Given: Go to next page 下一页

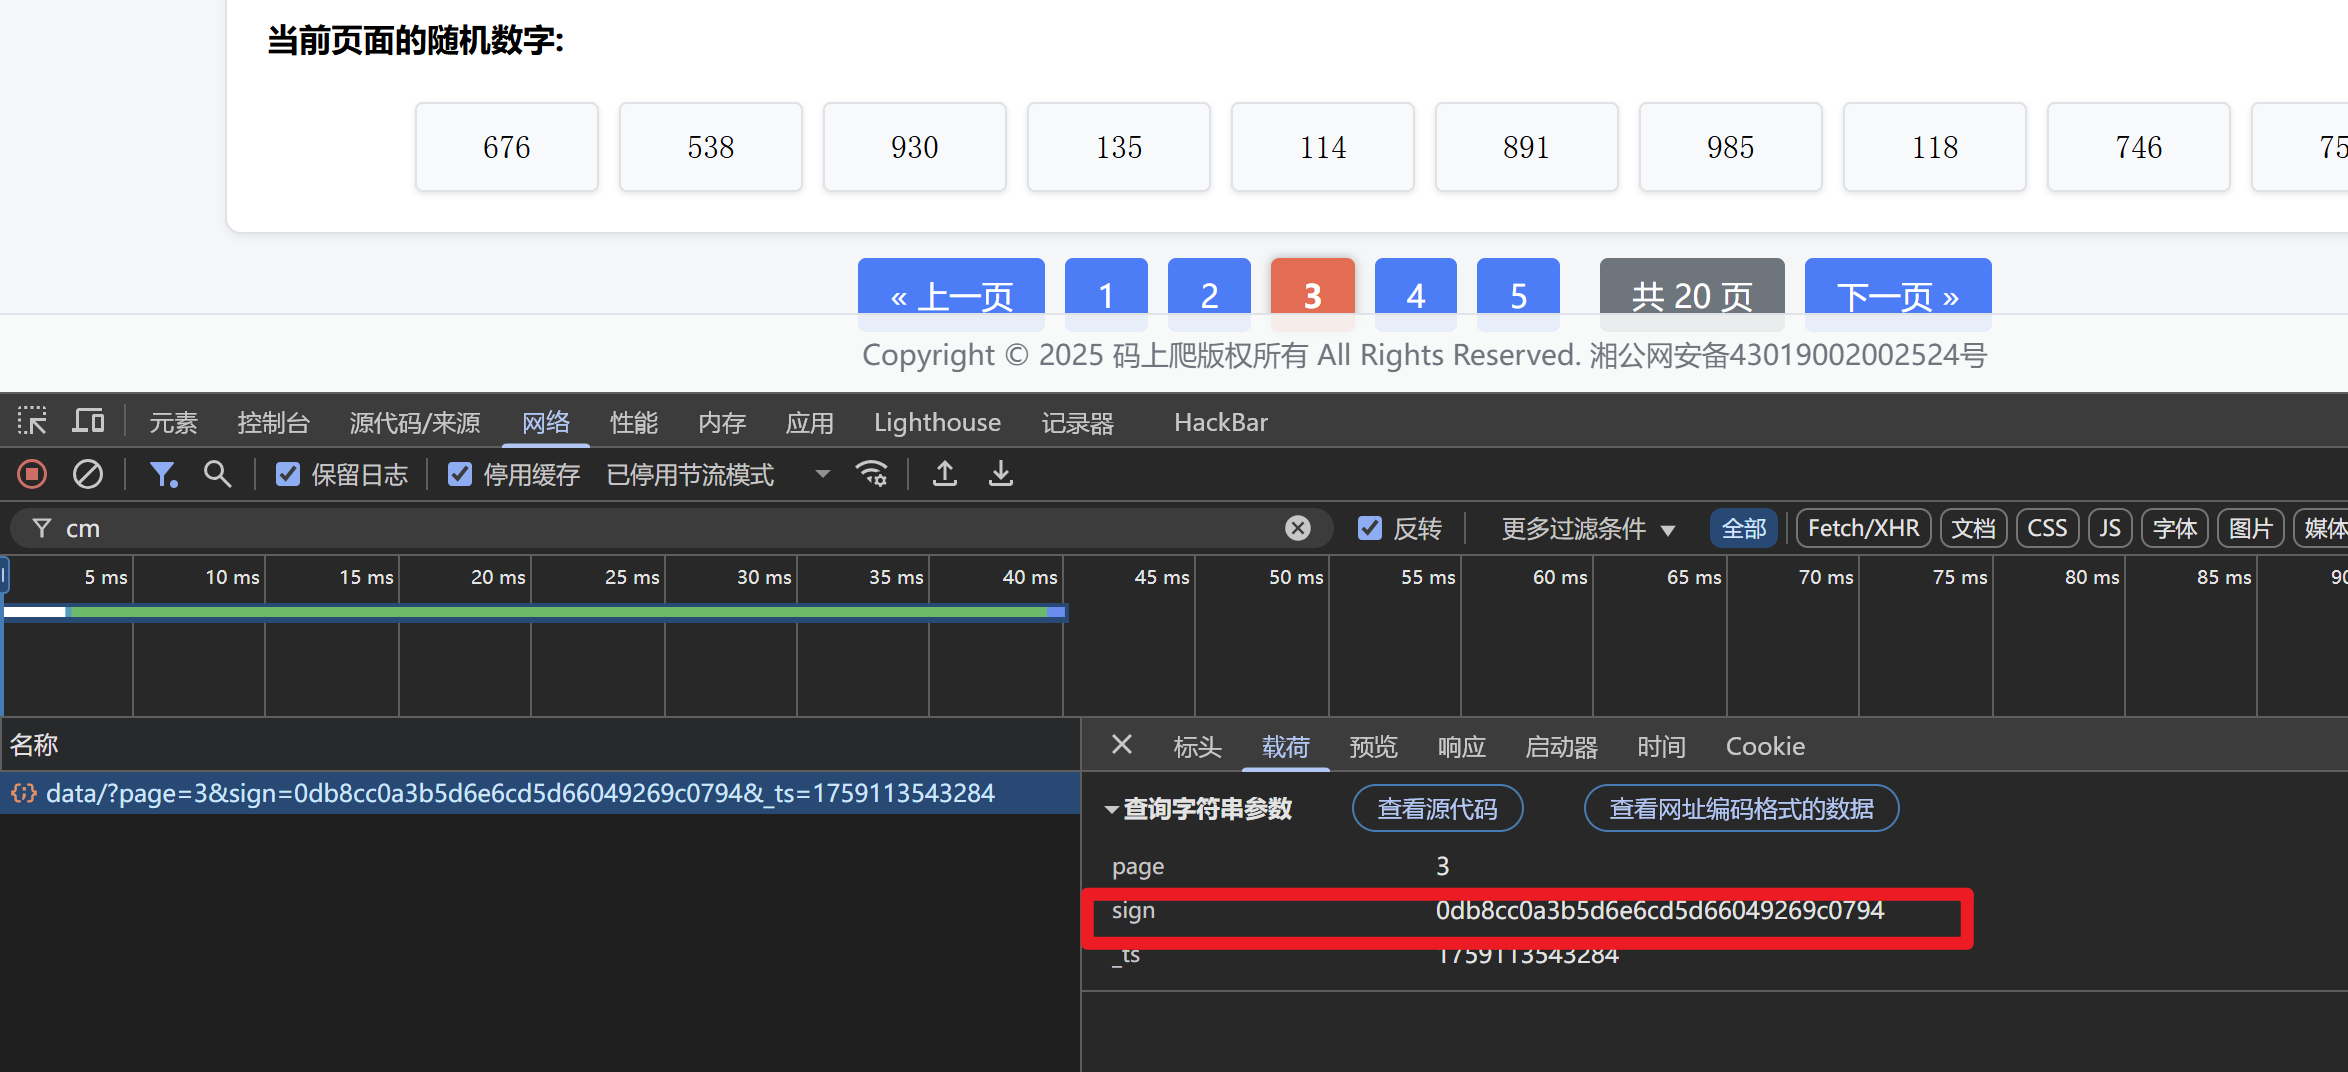Looking at the screenshot, I should click(1898, 294).
